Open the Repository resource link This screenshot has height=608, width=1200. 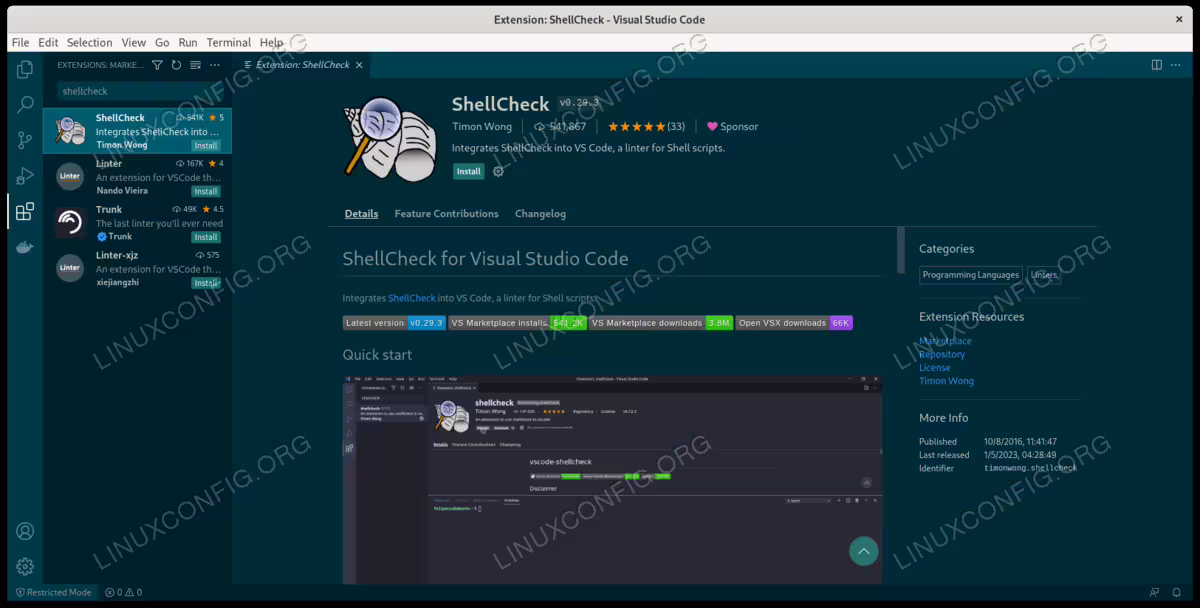point(942,354)
